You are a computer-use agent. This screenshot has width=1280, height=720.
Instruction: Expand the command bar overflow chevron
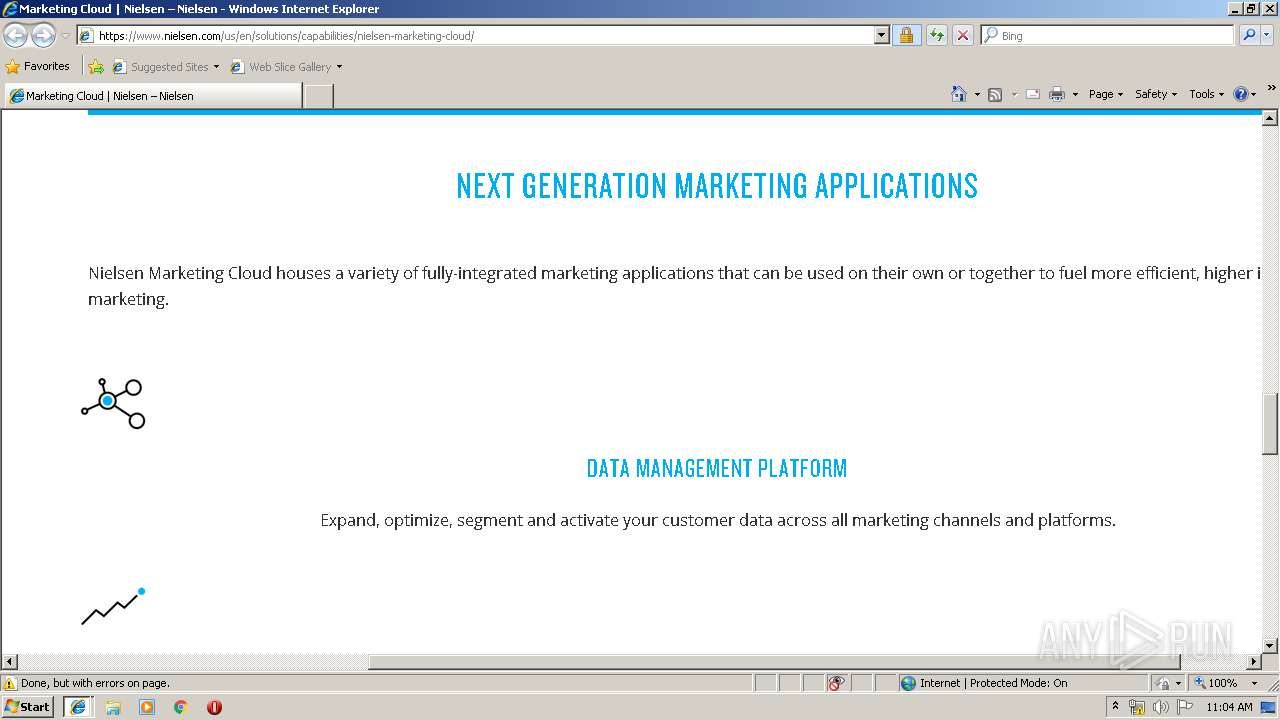1271,88
